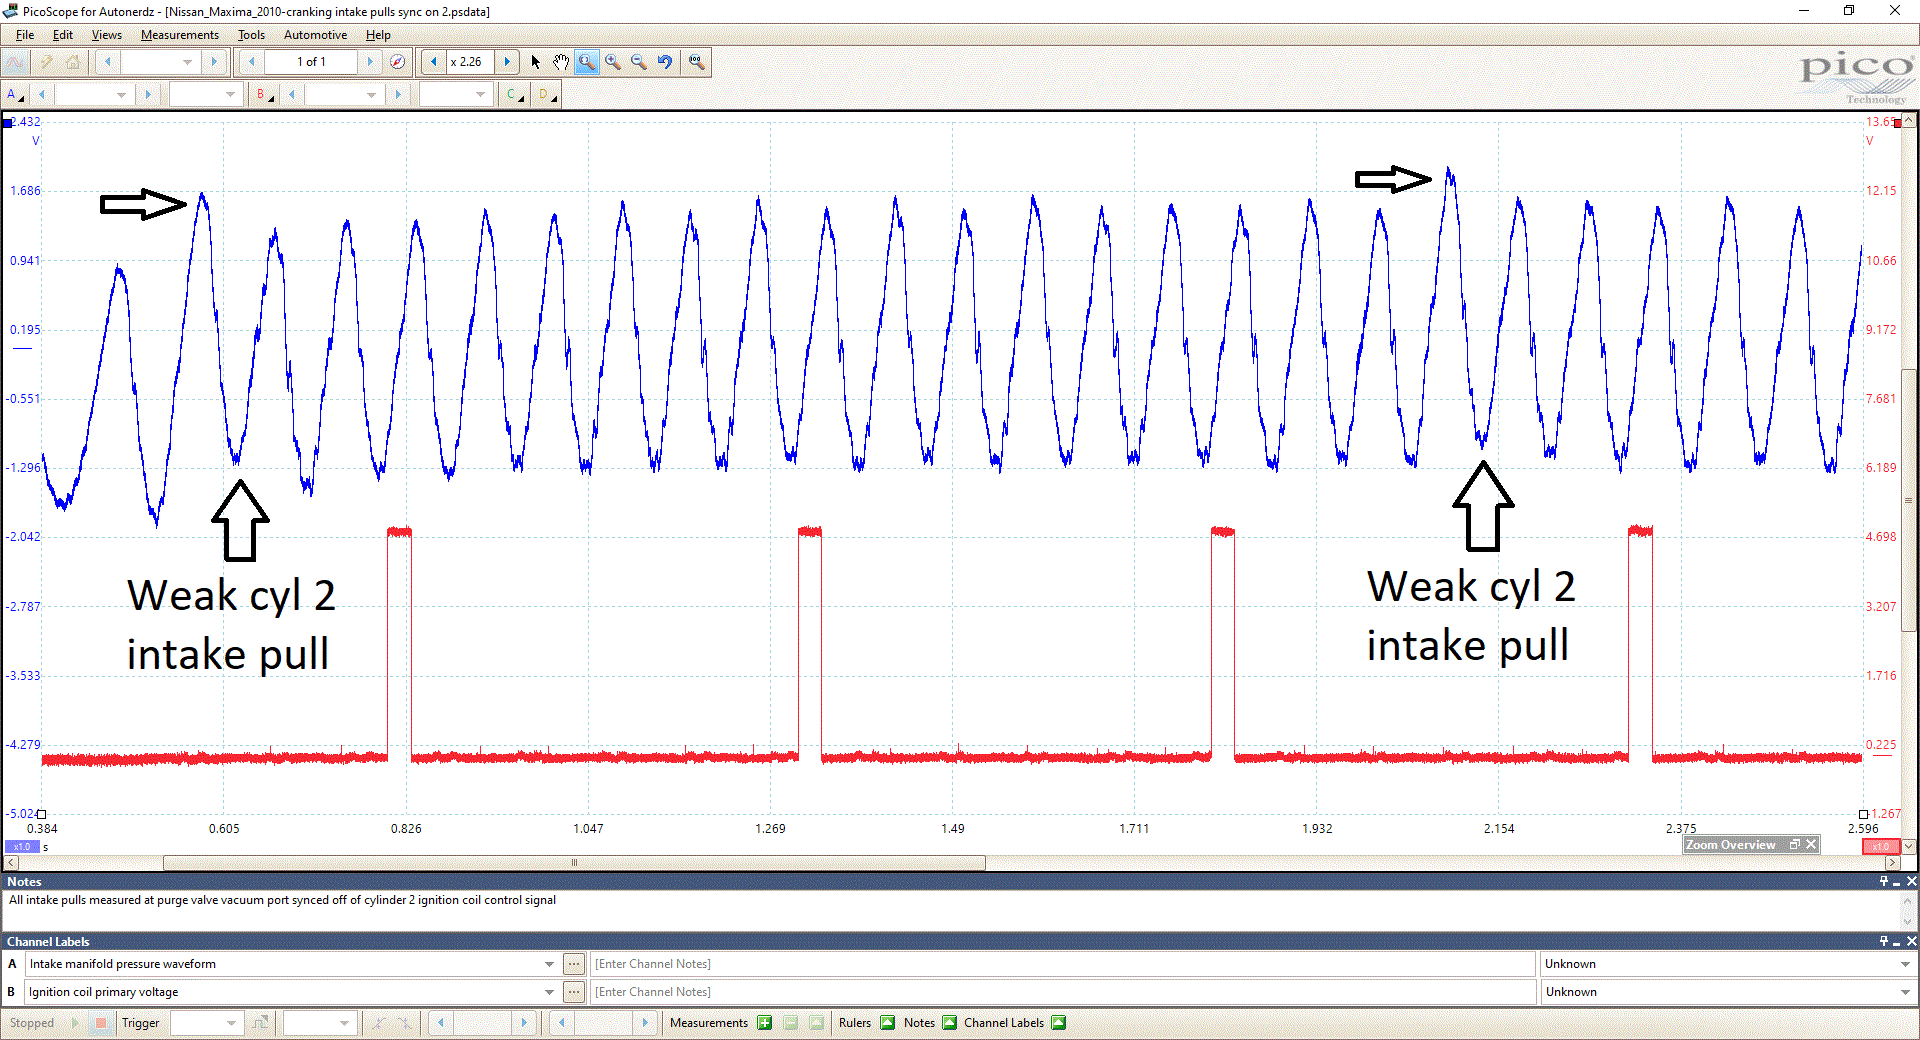The width and height of the screenshot is (1920, 1040).
Task: Start capture with the green play arrow
Action: (74, 1023)
